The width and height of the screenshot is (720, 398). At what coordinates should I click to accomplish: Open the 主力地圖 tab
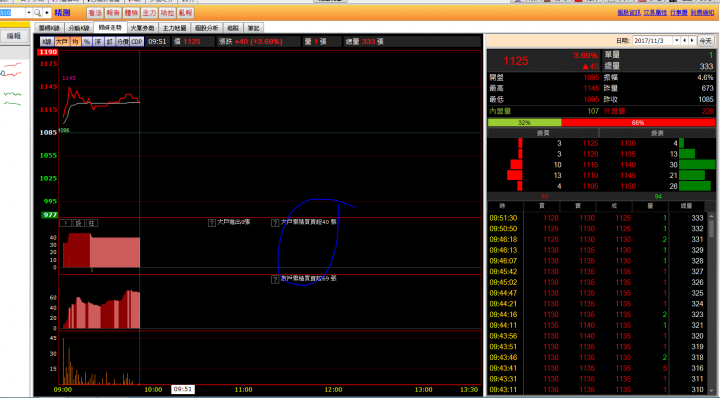[174, 28]
